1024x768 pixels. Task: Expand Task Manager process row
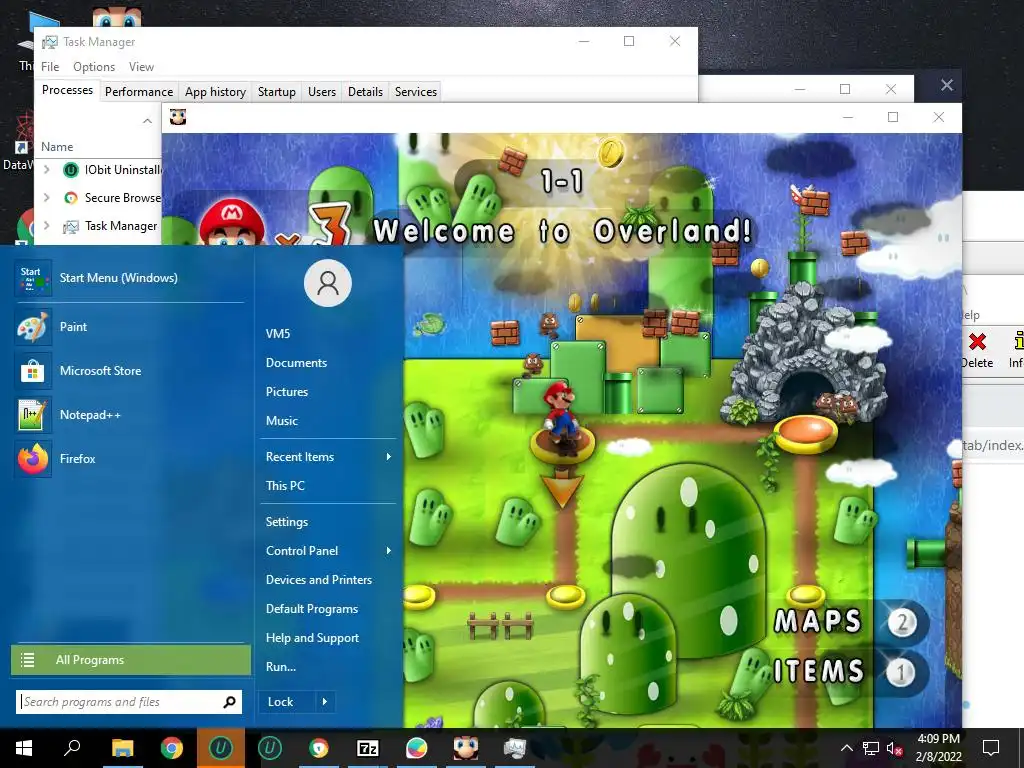point(46,225)
